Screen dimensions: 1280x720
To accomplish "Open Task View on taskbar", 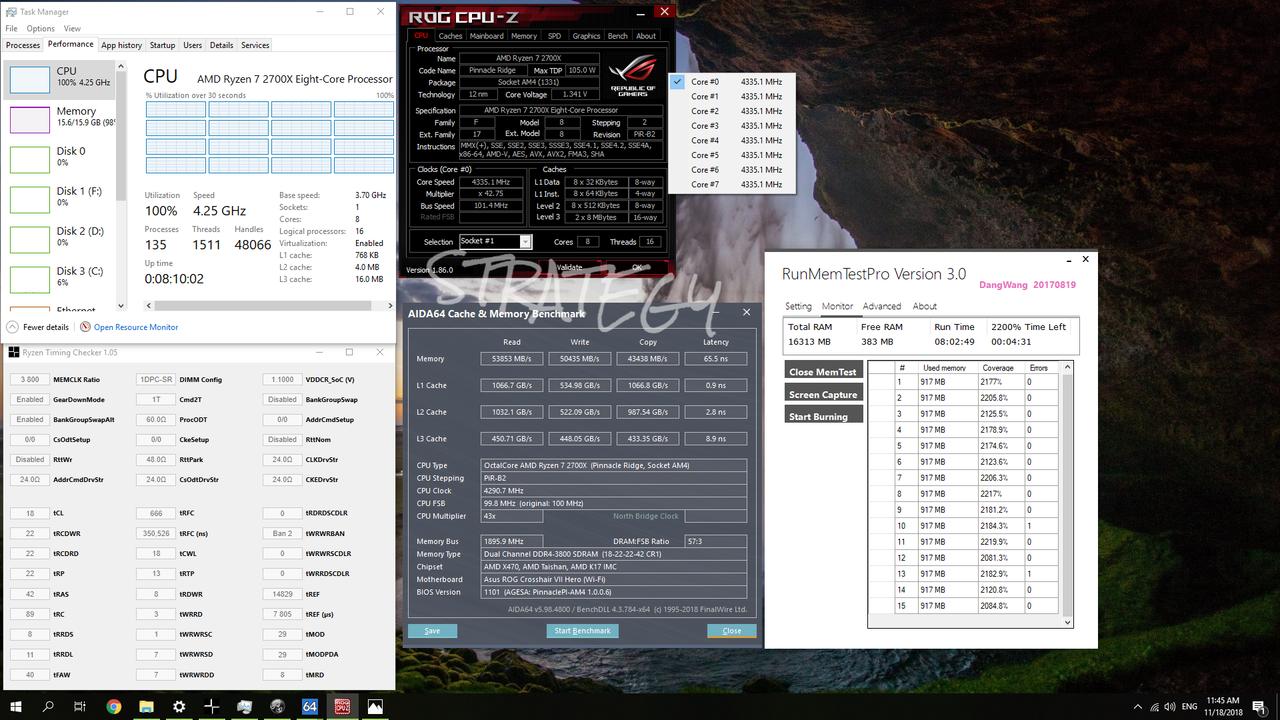I will [x=81, y=706].
